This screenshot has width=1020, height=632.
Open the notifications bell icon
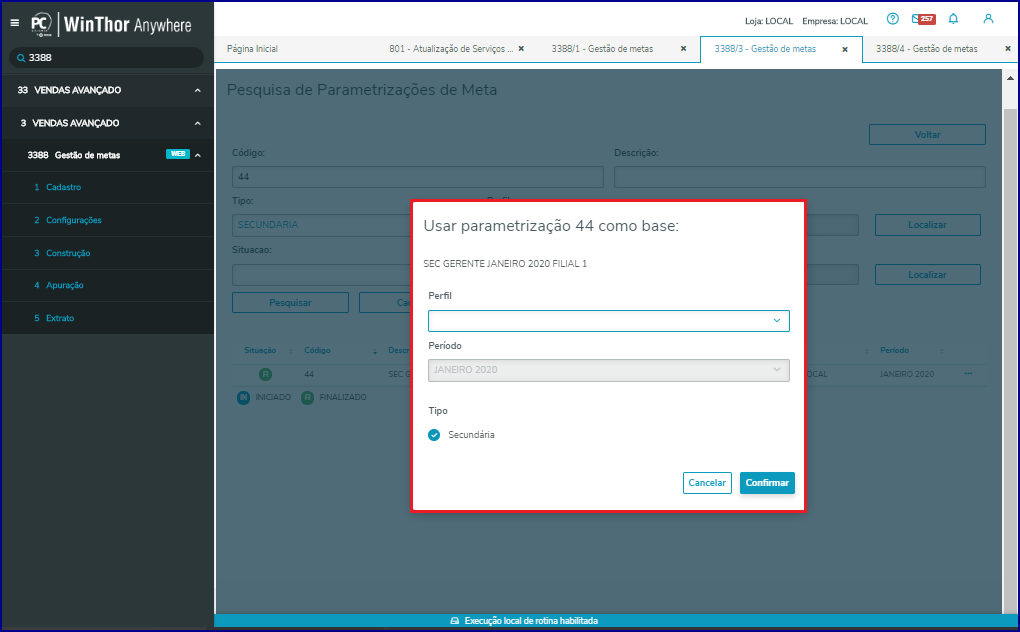953,19
